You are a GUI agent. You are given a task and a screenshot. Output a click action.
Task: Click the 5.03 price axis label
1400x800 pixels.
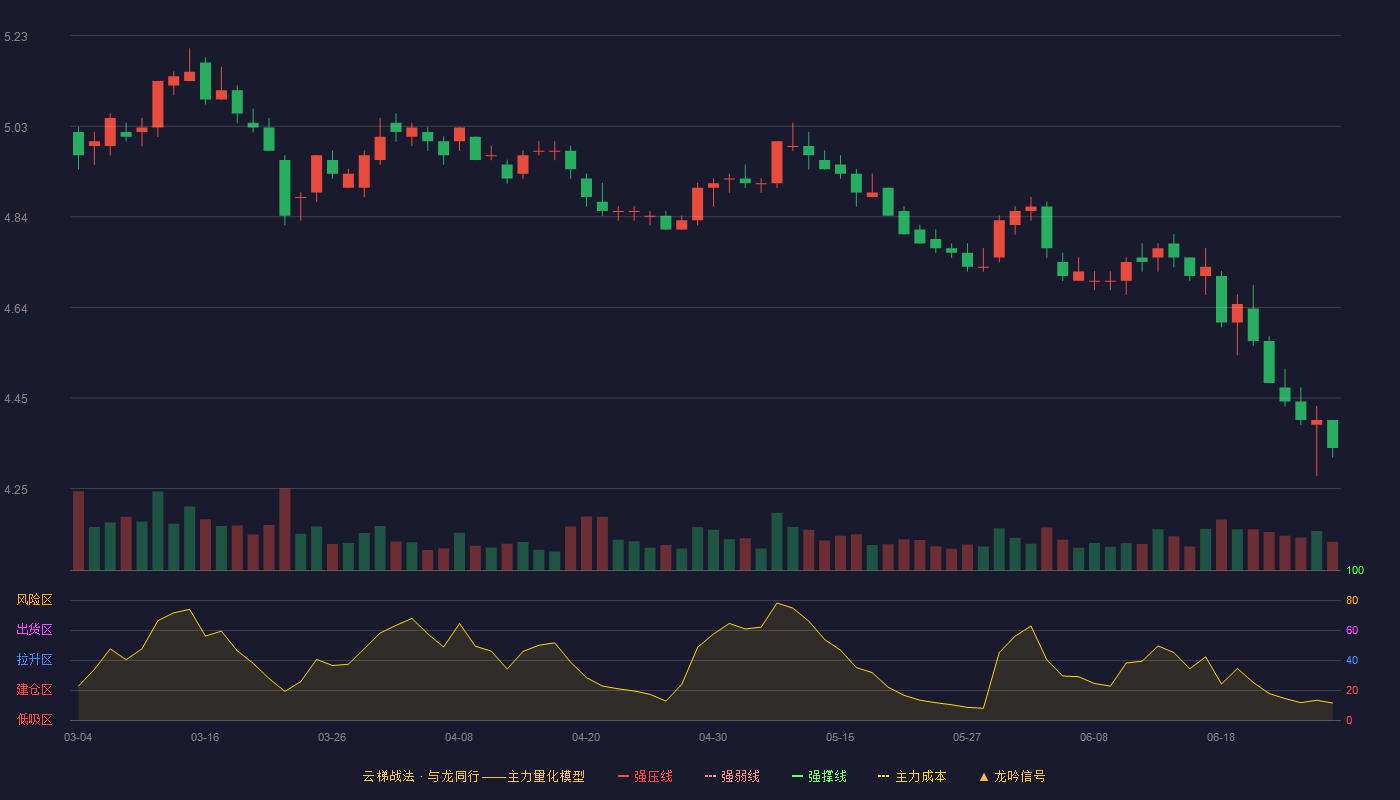(x=16, y=128)
